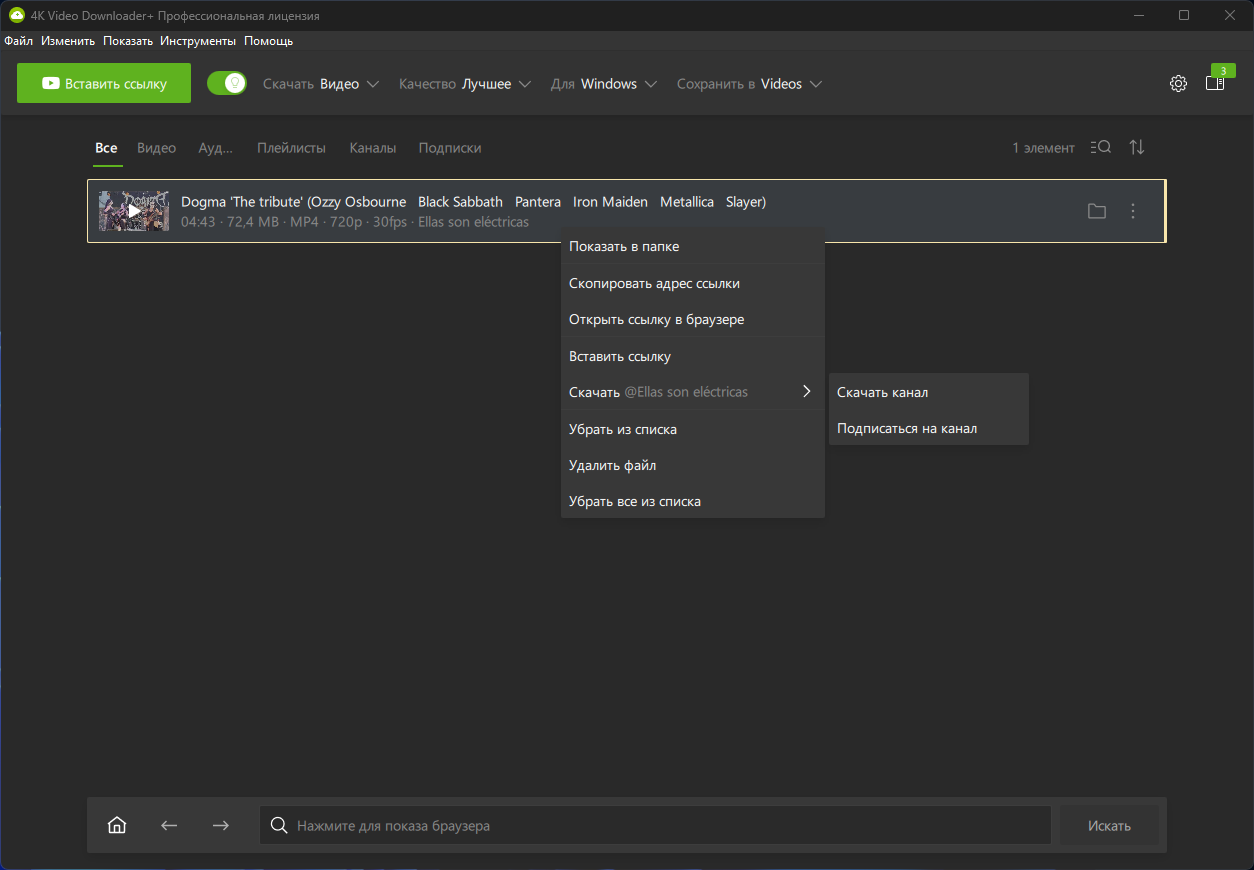The image size is (1254, 870).
Task: Open the Сохранить в Videos dropdown
Action: click(x=750, y=84)
